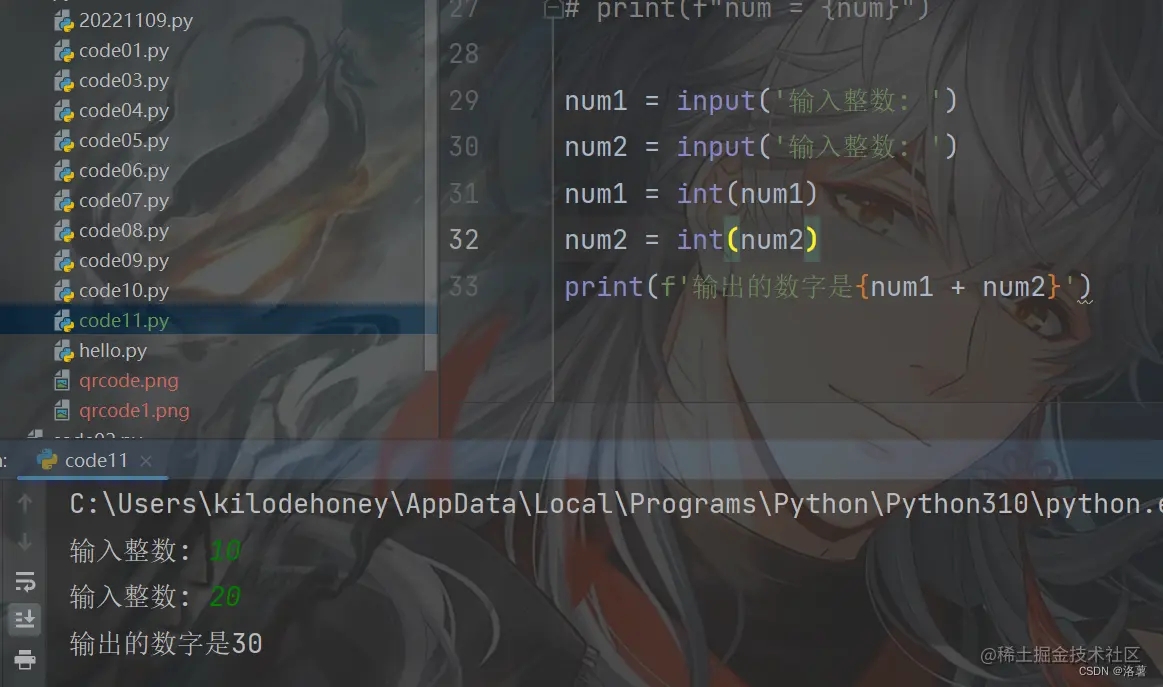Click Python file icon beside hello.py
Image resolution: width=1163 pixels, height=687 pixels.
pyautogui.click(x=64, y=351)
